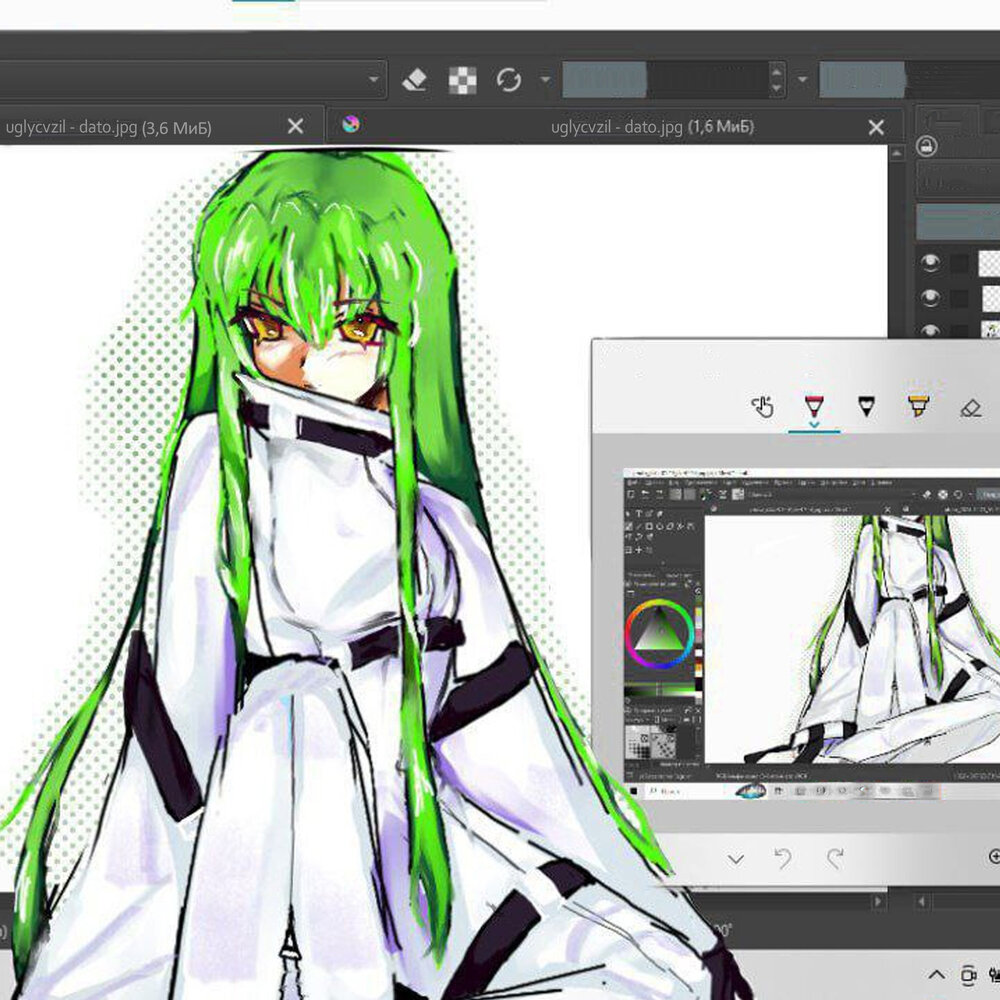Pick the black pencil tool
The height and width of the screenshot is (1000, 1000).
tap(866, 406)
